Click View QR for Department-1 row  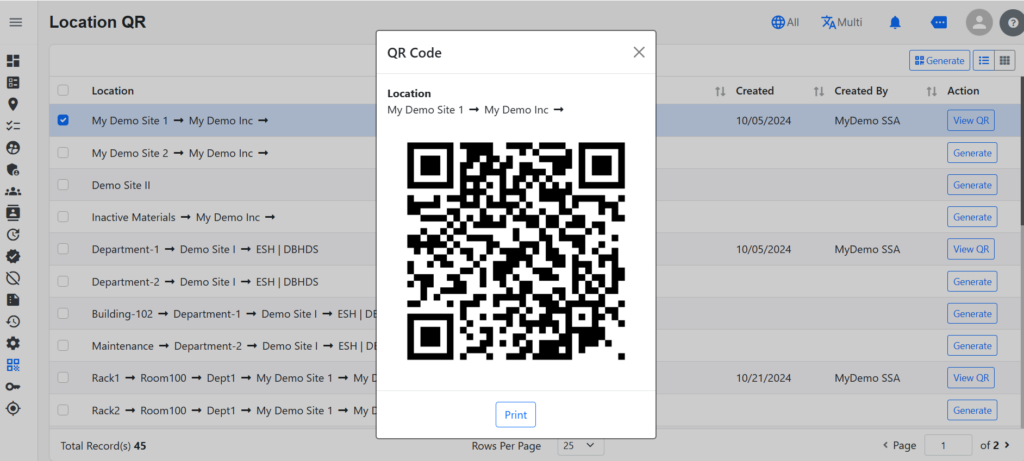click(x=971, y=249)
